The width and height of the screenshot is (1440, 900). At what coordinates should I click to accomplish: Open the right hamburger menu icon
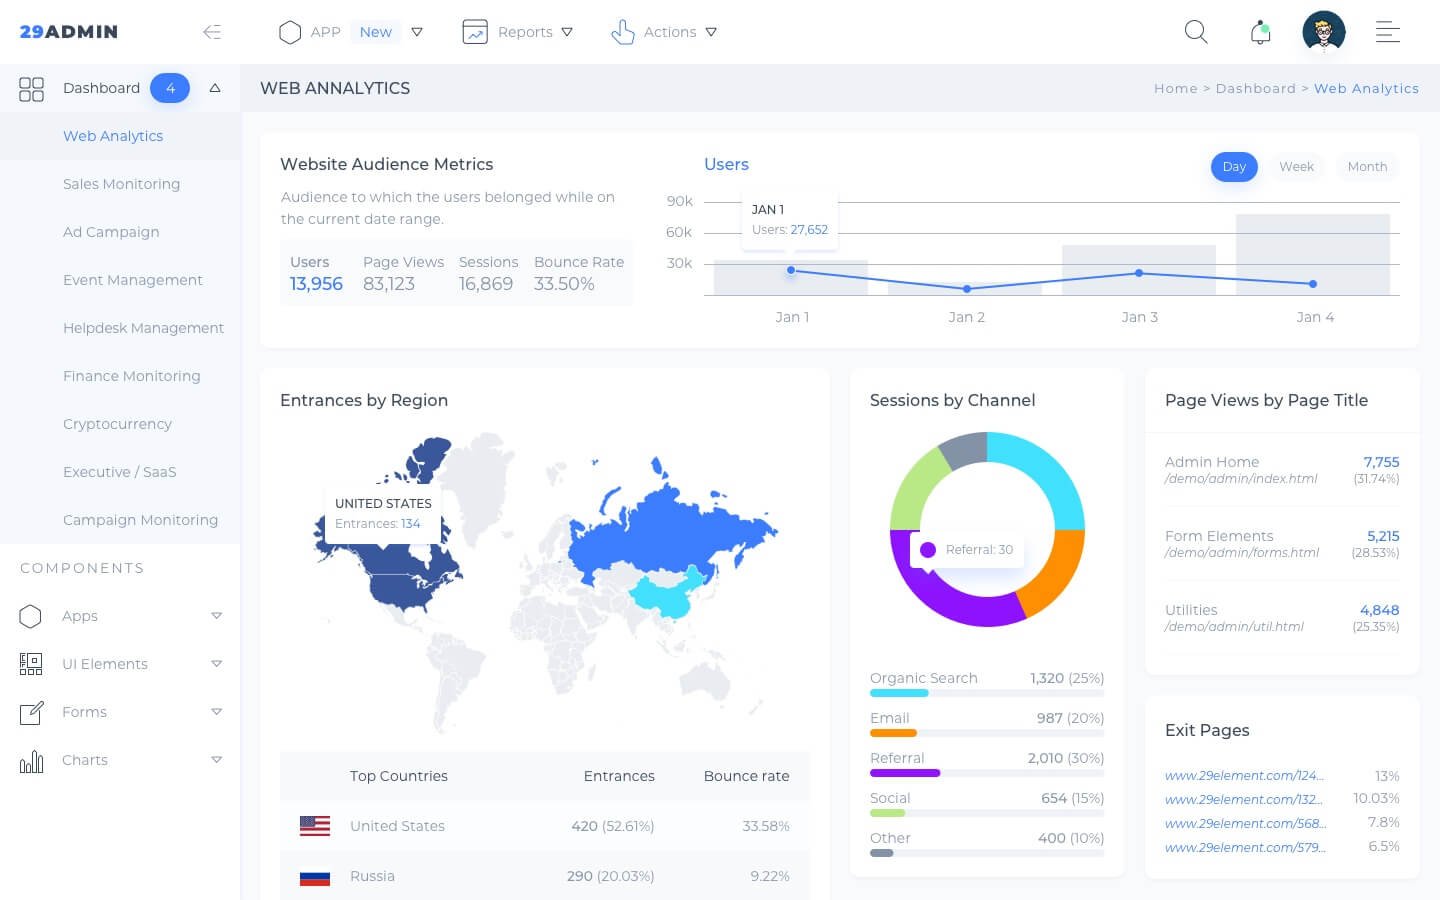(1387, 32)
